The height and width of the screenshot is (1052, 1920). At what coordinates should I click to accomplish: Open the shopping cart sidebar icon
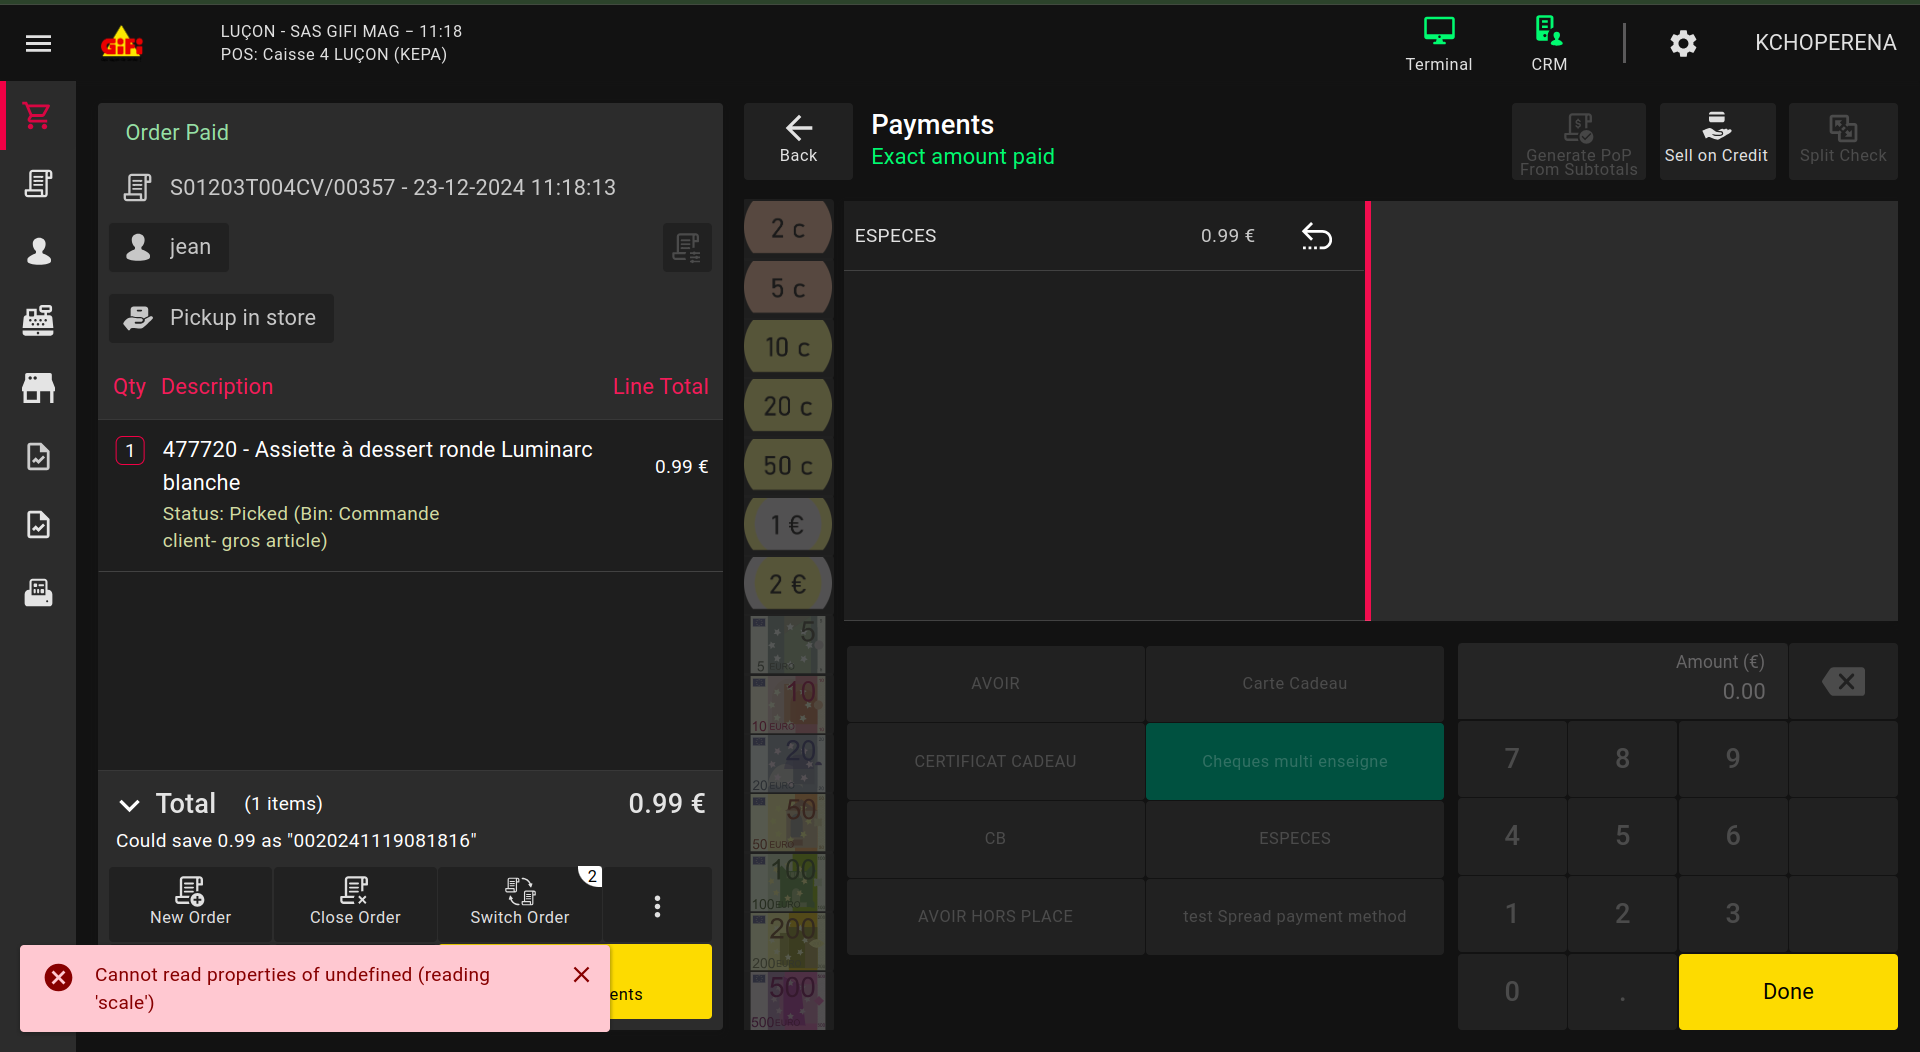[38, 116]
